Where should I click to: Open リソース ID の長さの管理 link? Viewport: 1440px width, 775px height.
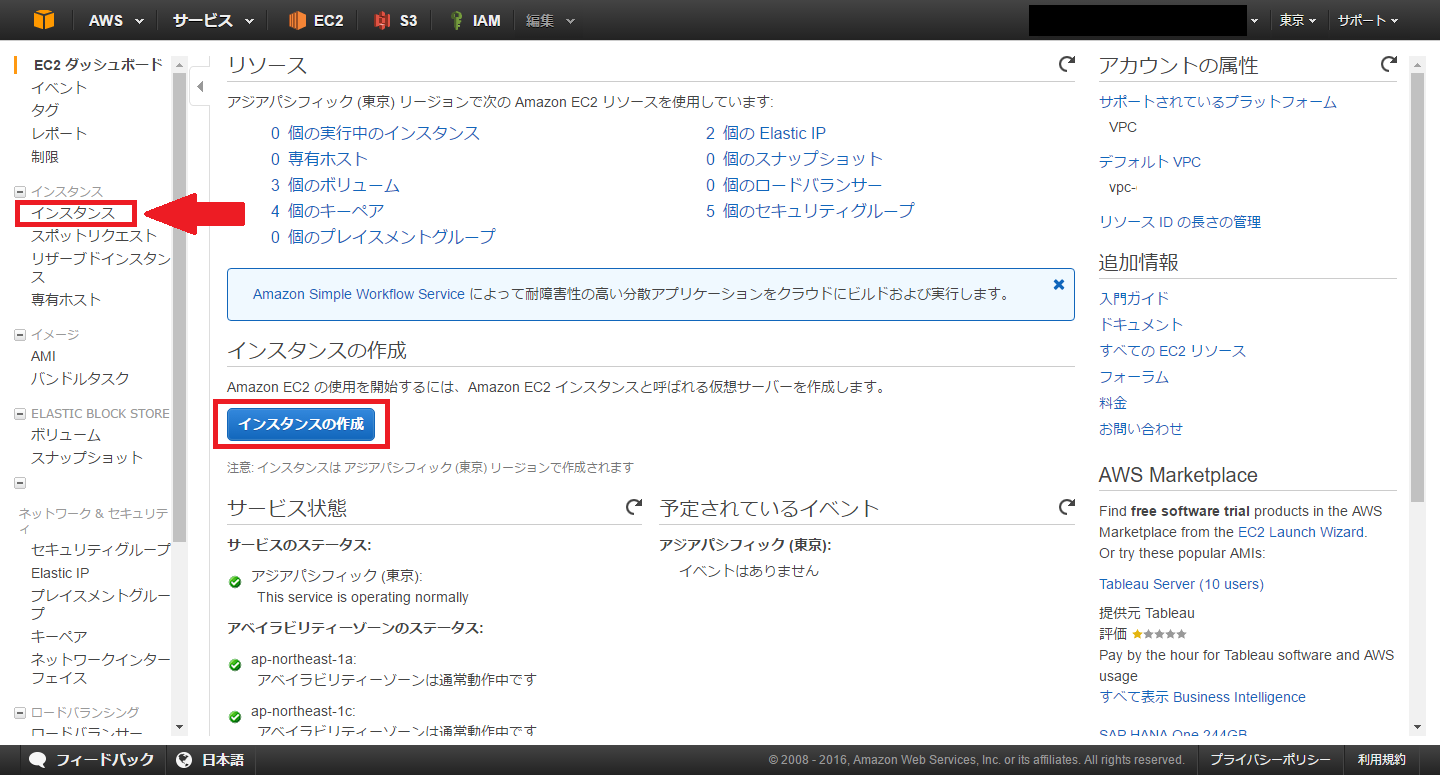(1180, 222)
